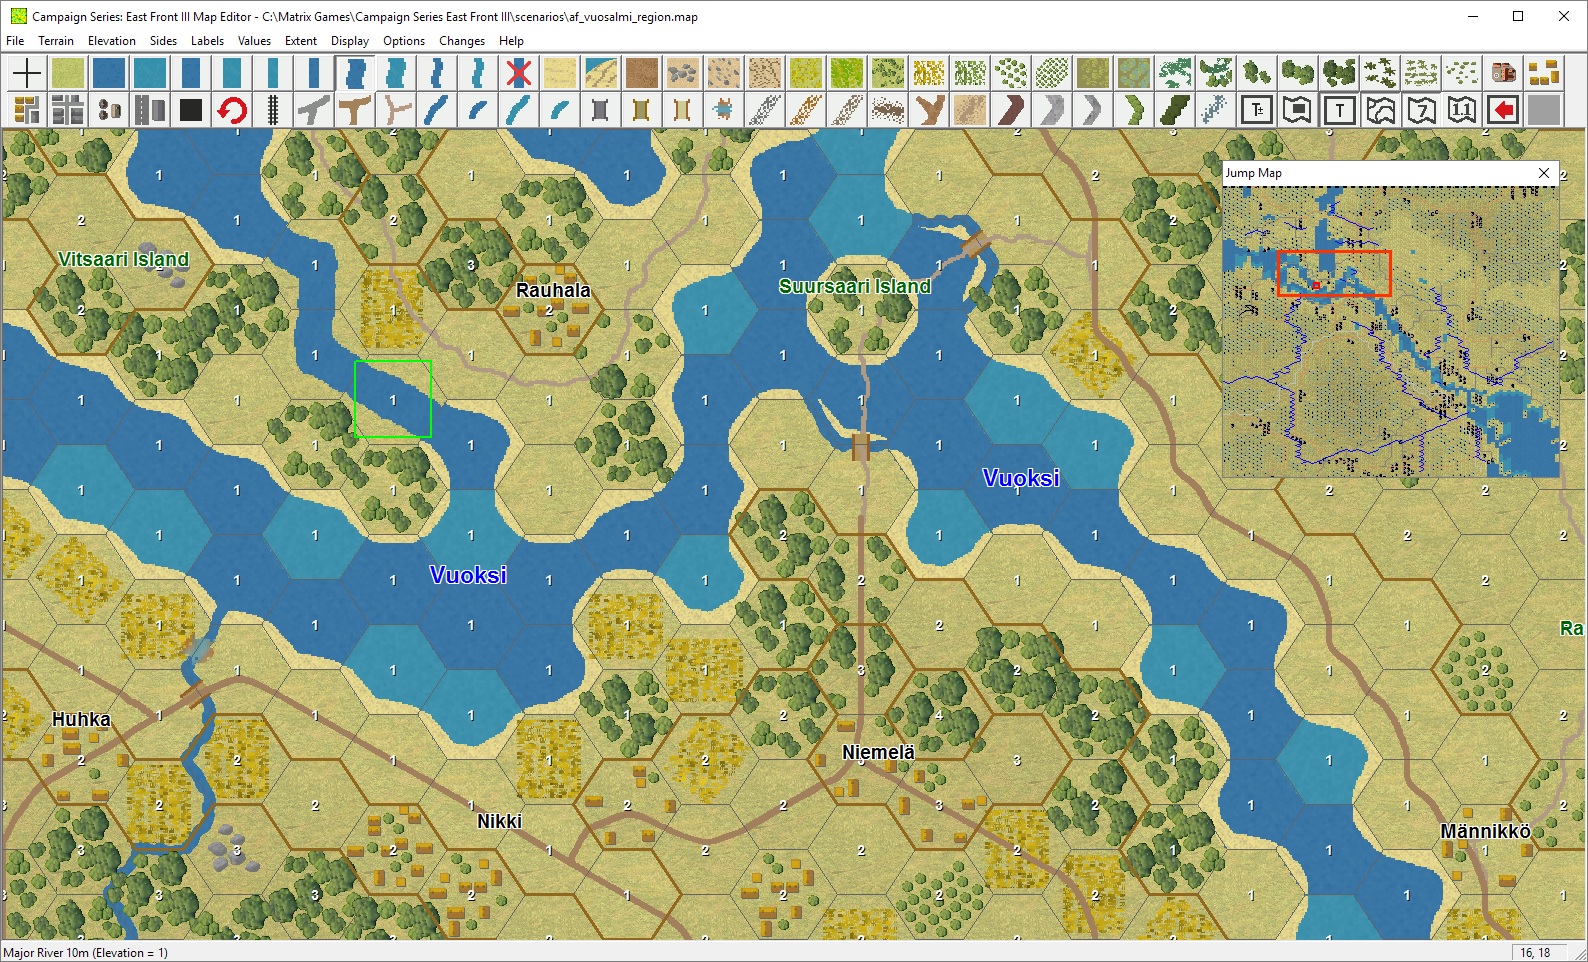Select the brown gully fork tool
The width and height of the screenshot is (1588, 962).
click(x=928, y=109)
